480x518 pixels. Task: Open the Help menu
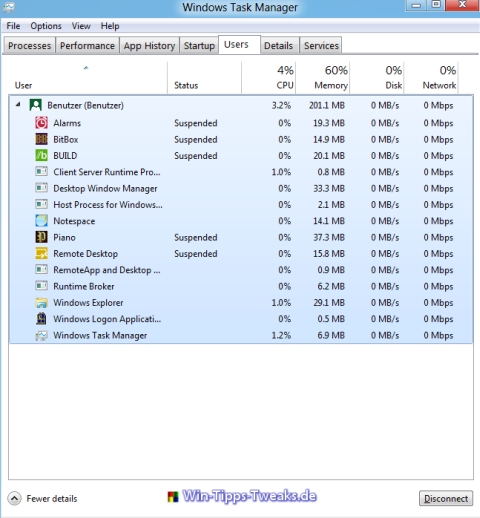[x=110, y=26]
